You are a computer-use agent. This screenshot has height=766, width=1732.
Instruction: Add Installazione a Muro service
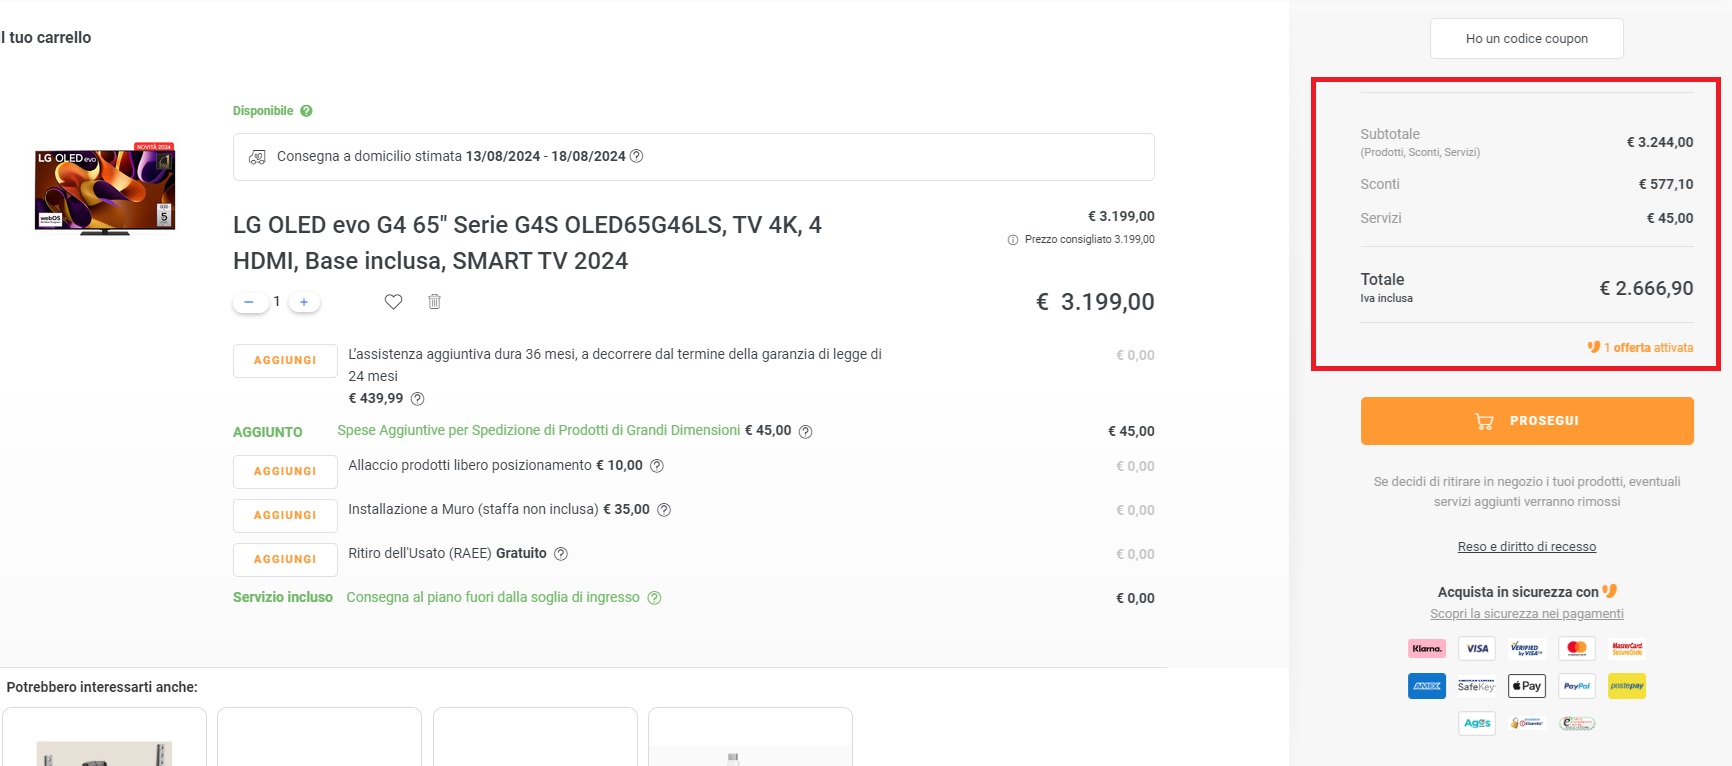point(285,516)
